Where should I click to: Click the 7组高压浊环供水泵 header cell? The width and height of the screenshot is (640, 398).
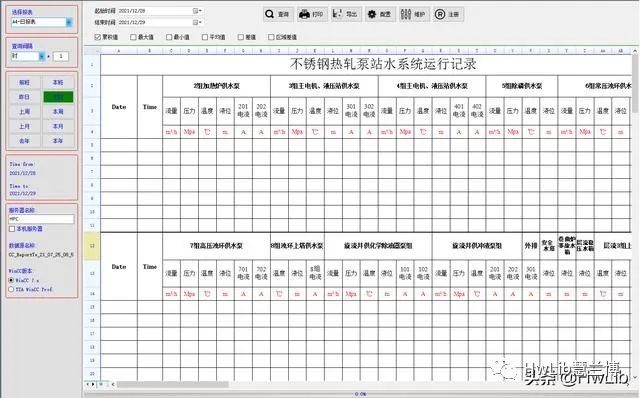(216, 246)
